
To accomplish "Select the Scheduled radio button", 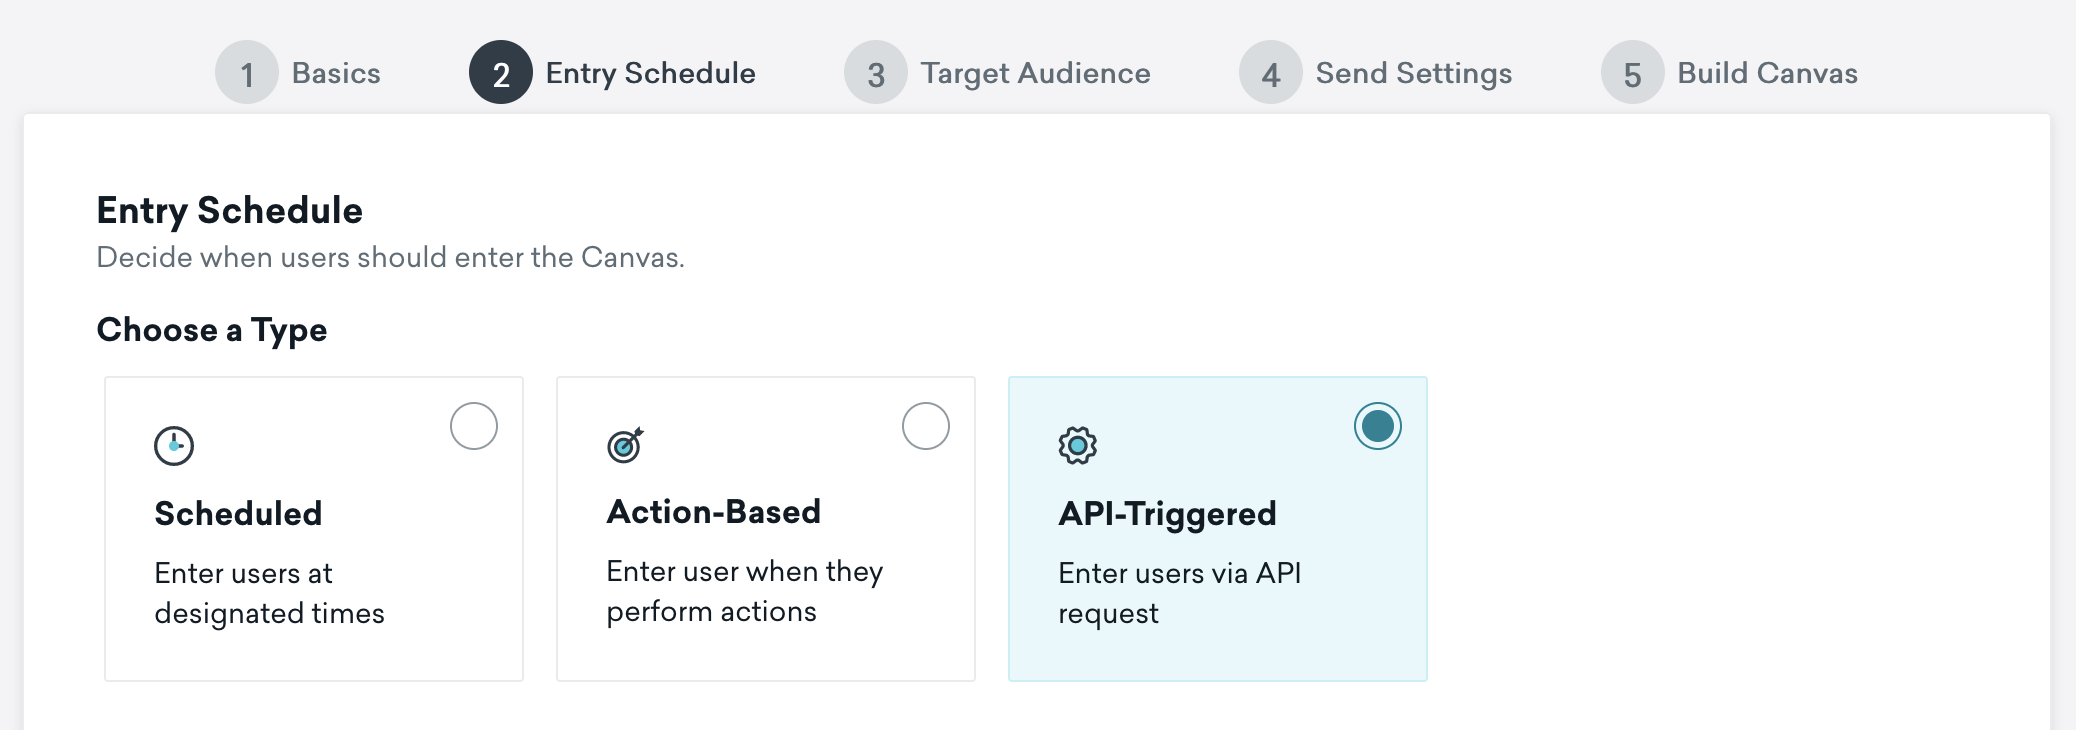I will (474, 426).
